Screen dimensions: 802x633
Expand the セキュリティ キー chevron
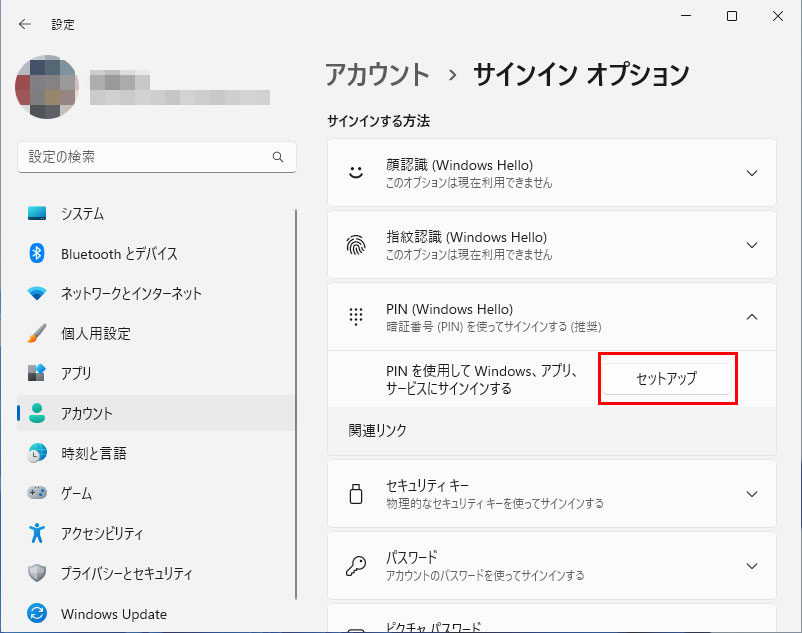click(752, 494)
